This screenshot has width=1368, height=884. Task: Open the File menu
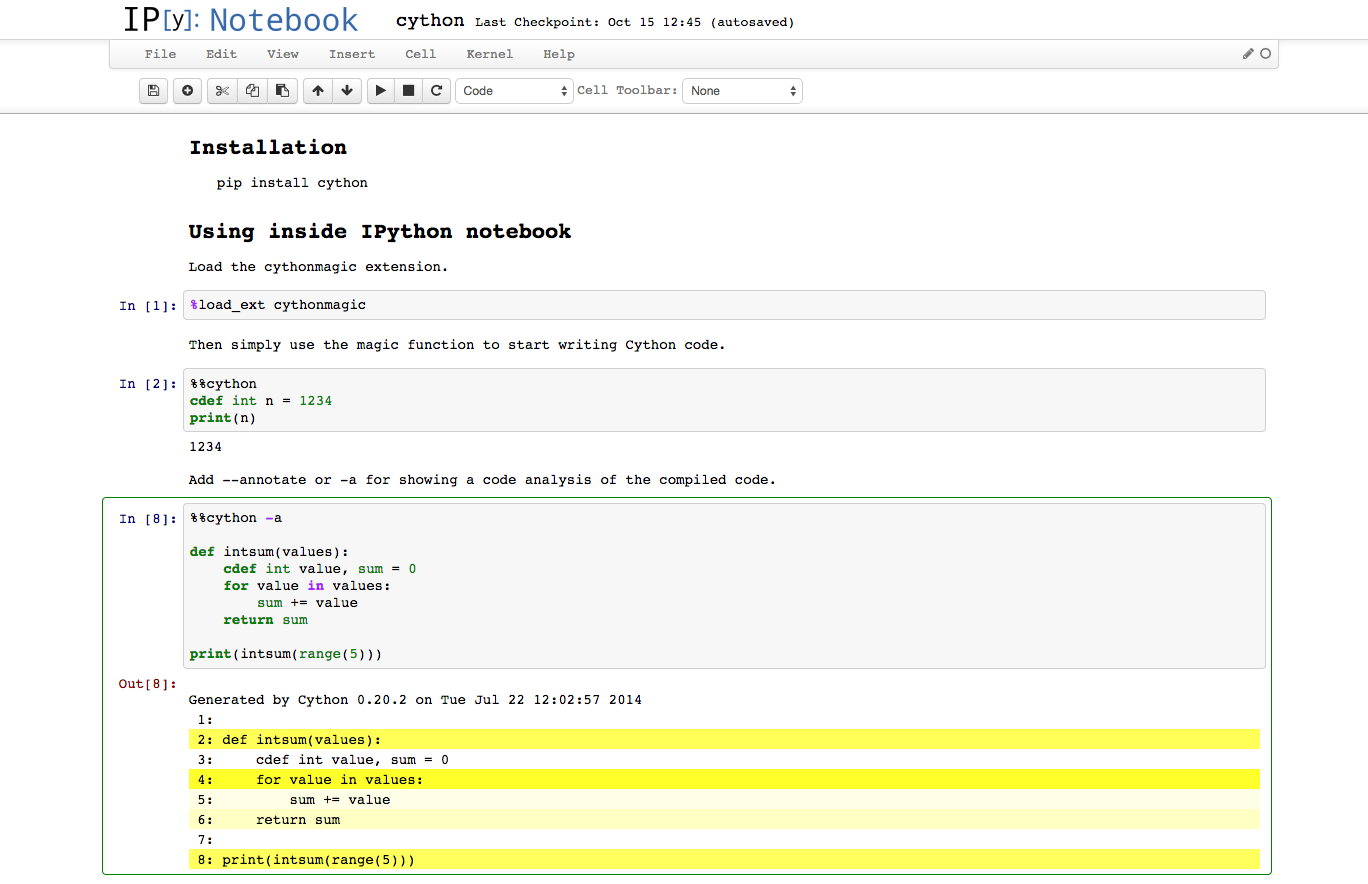[x=160, y=54]
